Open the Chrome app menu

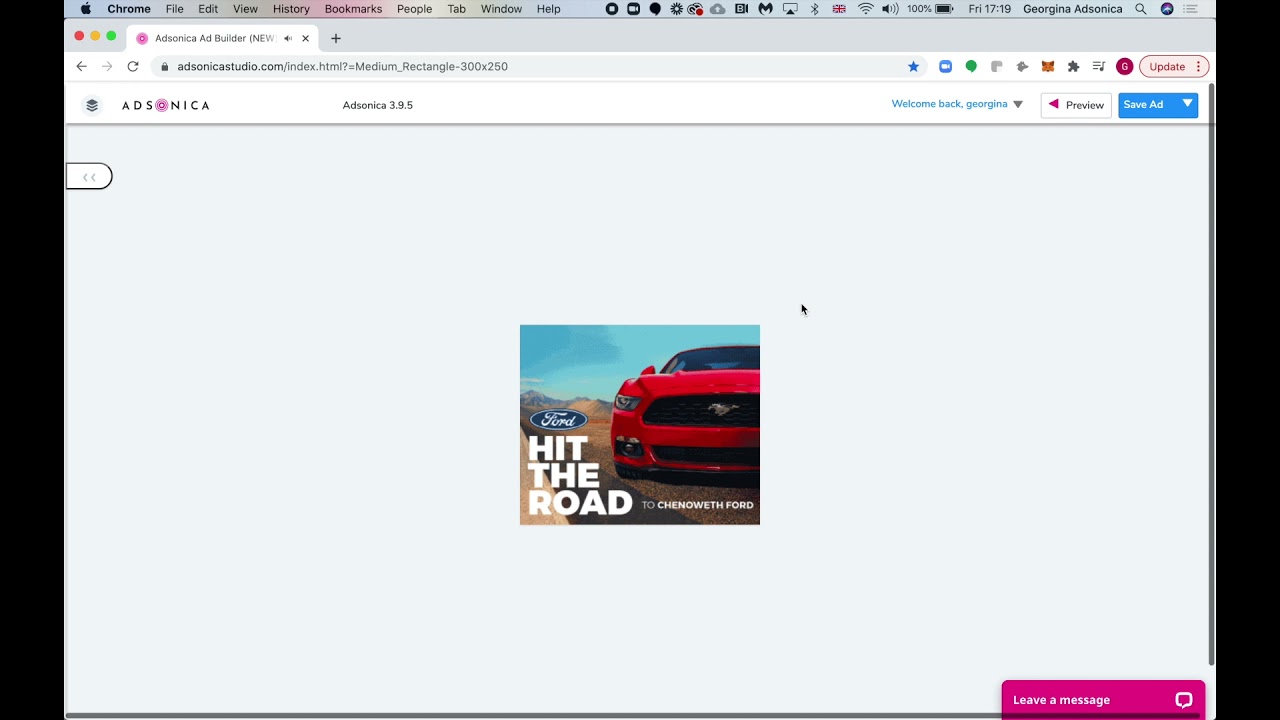[x=129, y=9]
